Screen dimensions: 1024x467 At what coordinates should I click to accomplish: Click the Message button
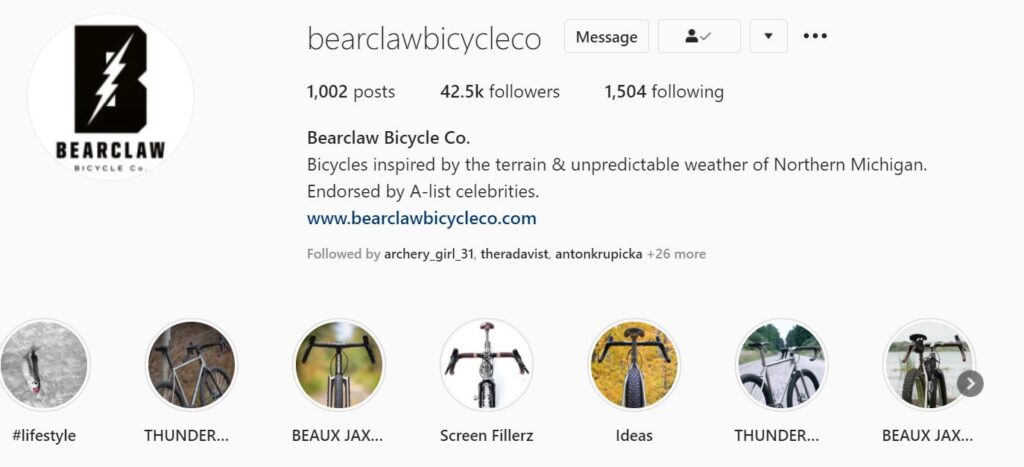click(606, 37)
